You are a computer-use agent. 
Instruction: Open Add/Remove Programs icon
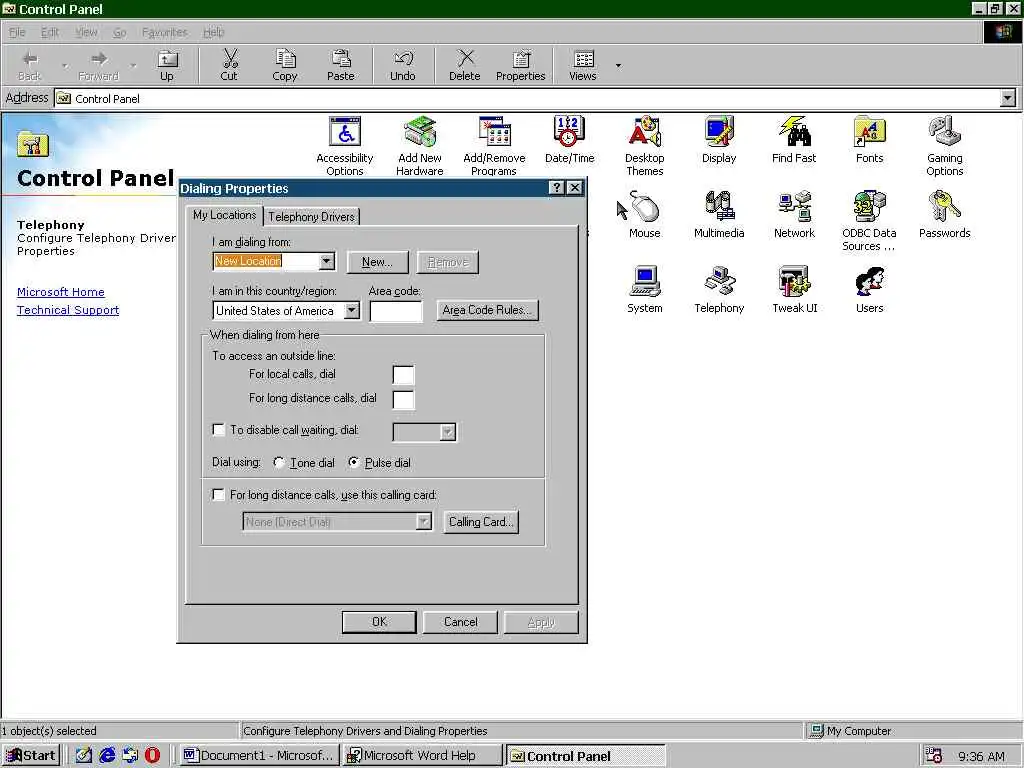[x=494, y=146]
